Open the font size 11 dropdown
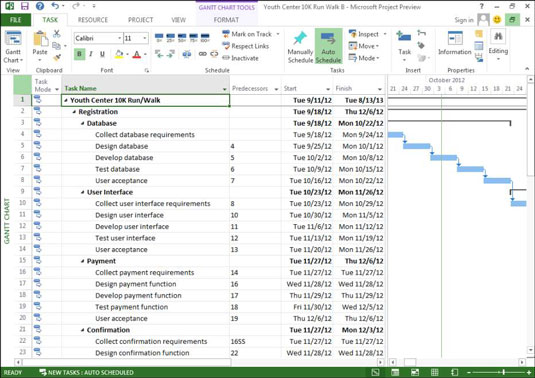Screen dimensions: 535x378 click(x=145, y=38)
